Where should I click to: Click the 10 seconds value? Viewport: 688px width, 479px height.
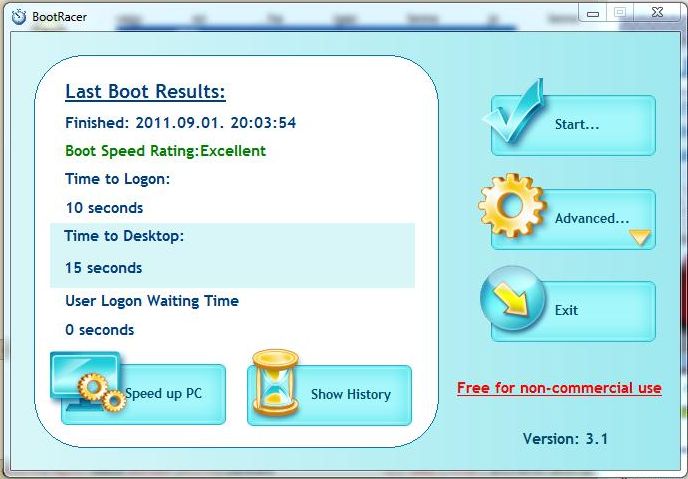pos(104,207)
